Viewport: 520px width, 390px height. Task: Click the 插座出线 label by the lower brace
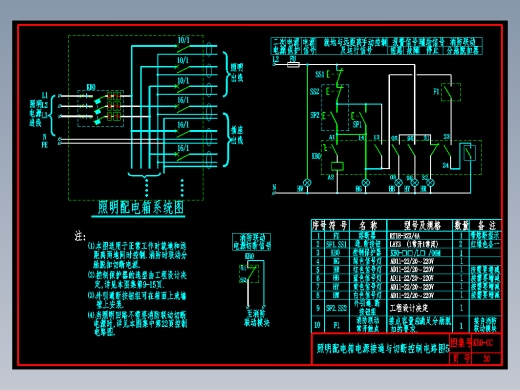(237, 135)
